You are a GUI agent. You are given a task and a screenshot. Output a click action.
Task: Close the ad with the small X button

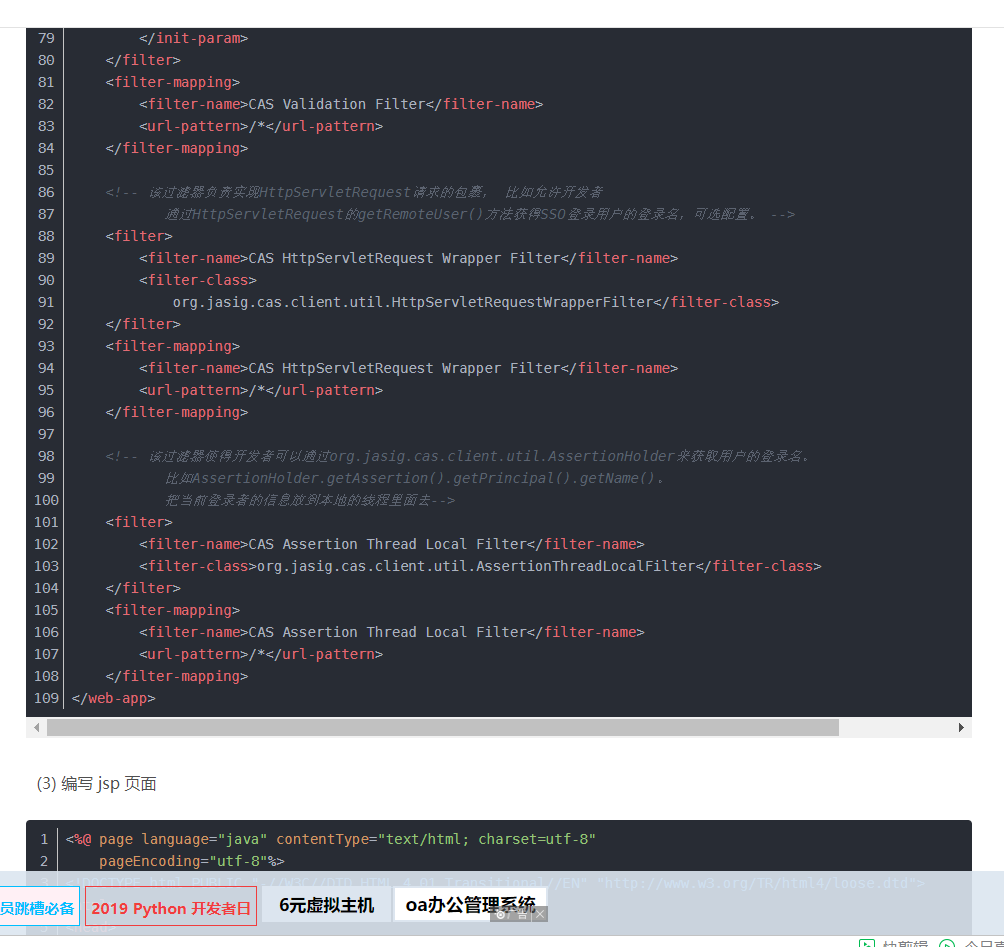[540, 914]
